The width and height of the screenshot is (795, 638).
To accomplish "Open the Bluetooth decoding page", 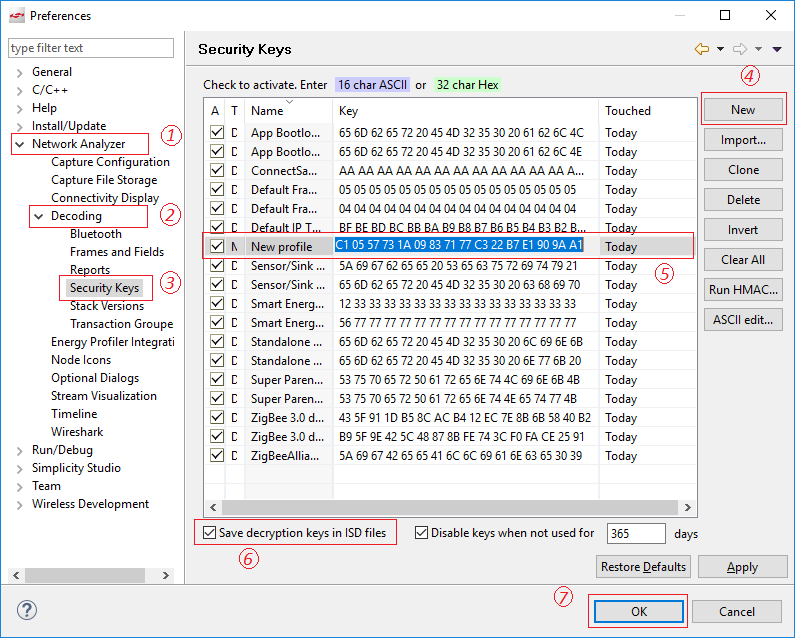I will point(96,234).
